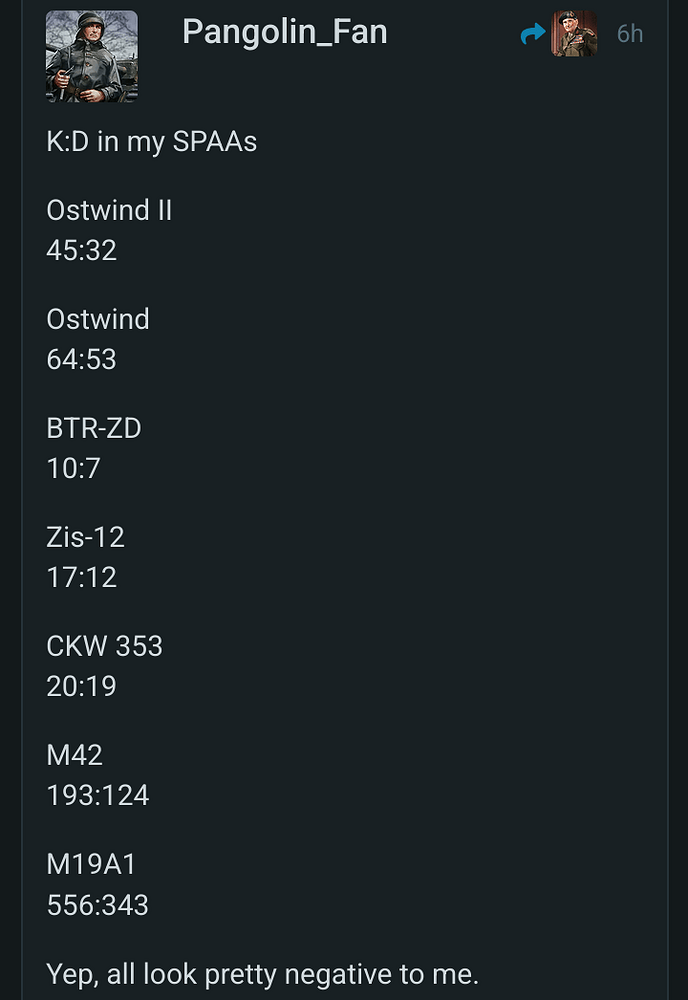This screenshot has height=1000, width=688.
Task: Click the 193:124 ratio text
Action: (97, 795)
